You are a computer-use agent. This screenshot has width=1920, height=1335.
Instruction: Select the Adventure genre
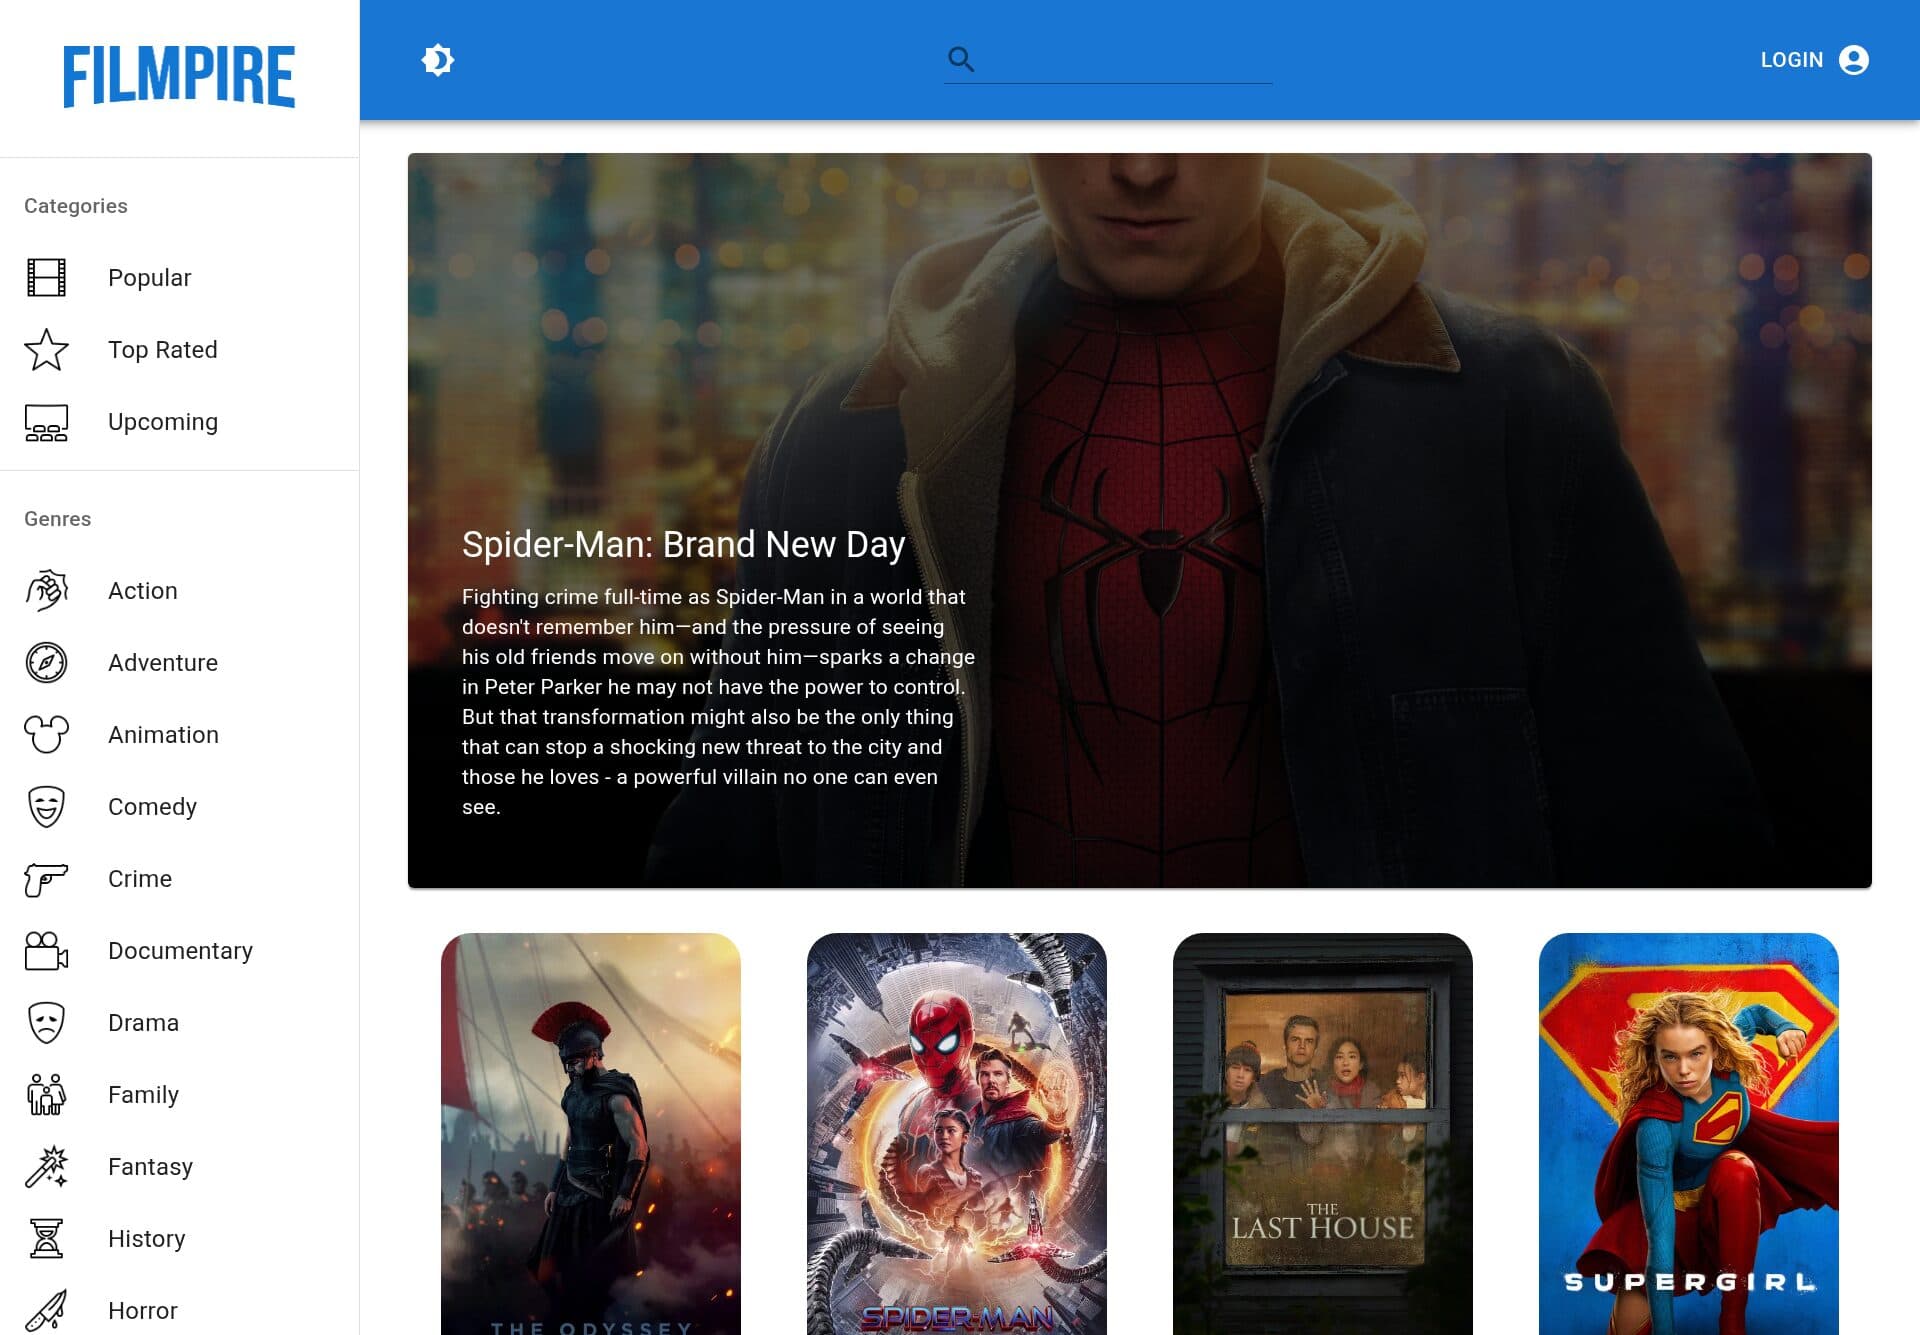[x=180, y=662]
